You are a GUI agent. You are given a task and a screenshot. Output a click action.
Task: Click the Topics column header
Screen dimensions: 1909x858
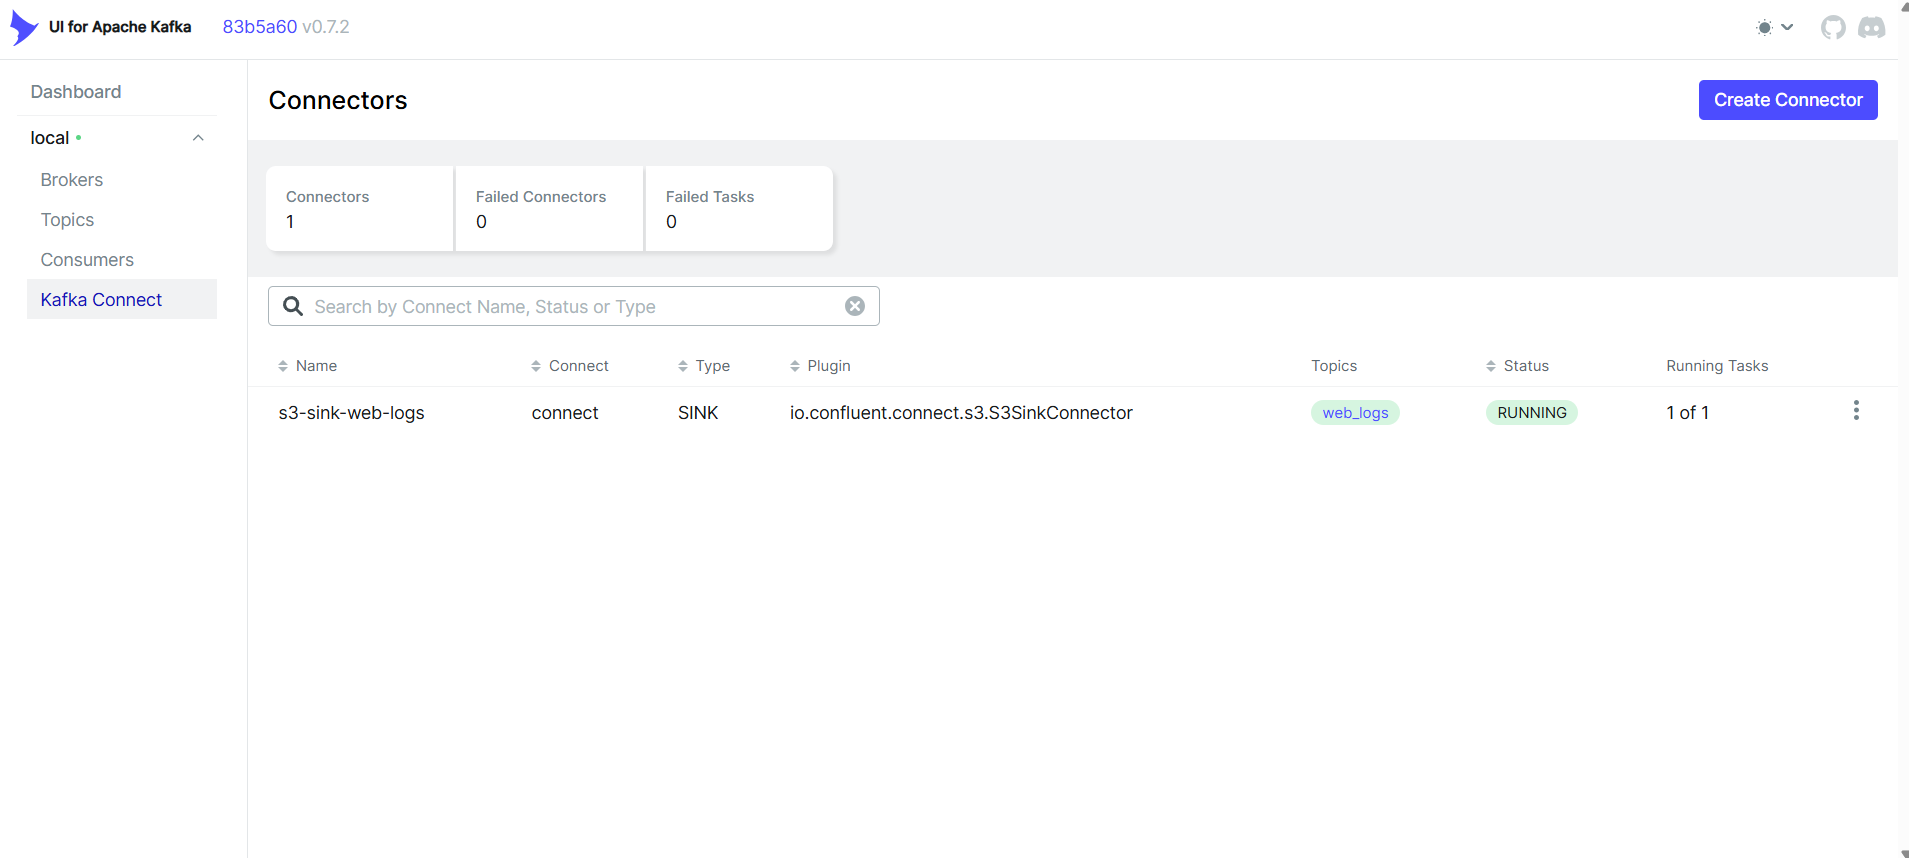(x=1334, y=366)
